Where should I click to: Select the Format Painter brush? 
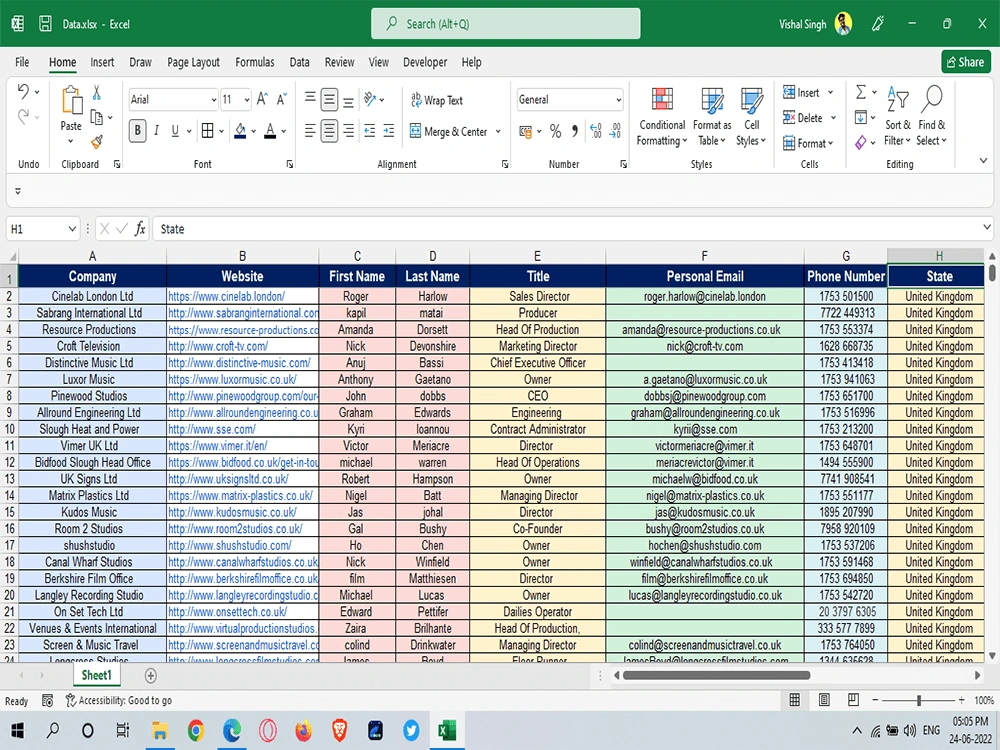[x=97, y=142]
